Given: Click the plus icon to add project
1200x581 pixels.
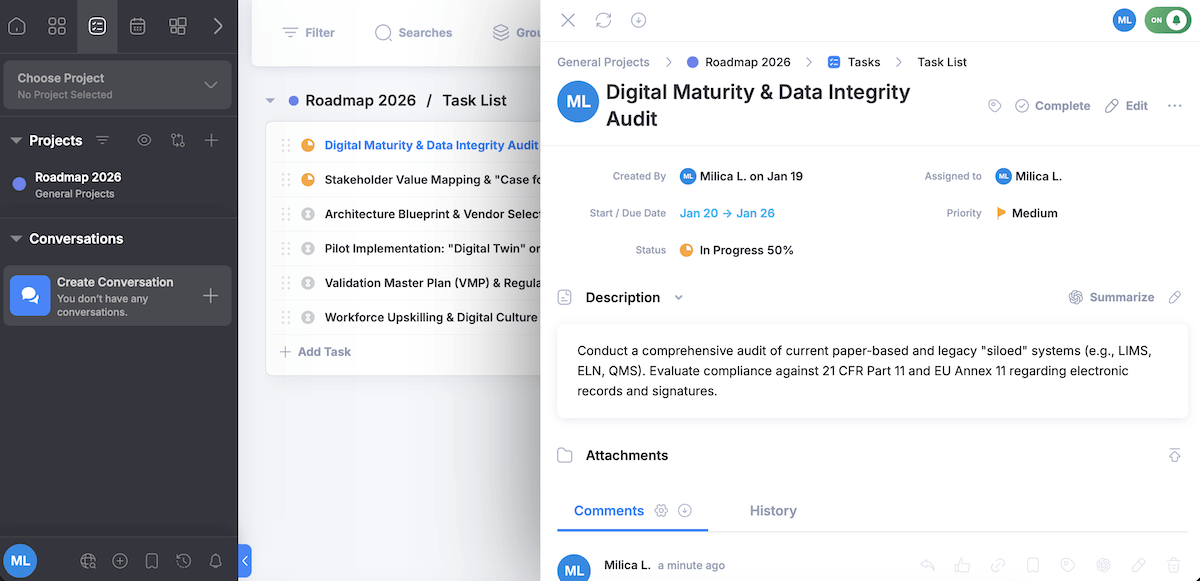Looking at the screenshot, I should tap(211, 141).
